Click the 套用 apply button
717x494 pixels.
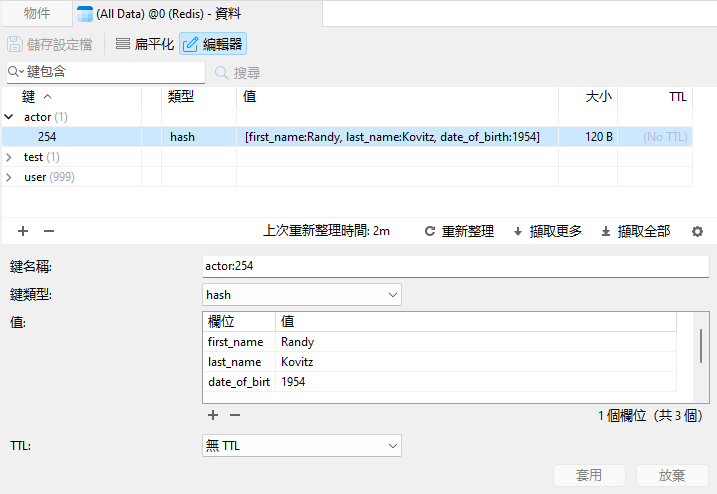point(589,476)
